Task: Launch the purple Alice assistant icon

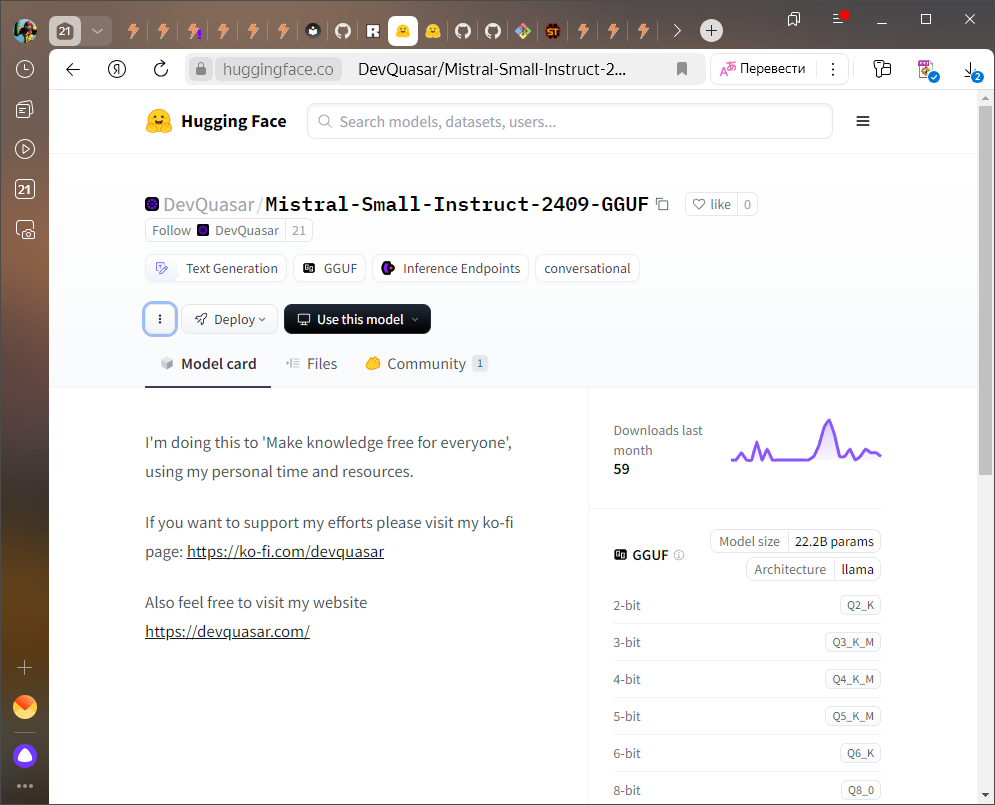Action: (25, 756)
